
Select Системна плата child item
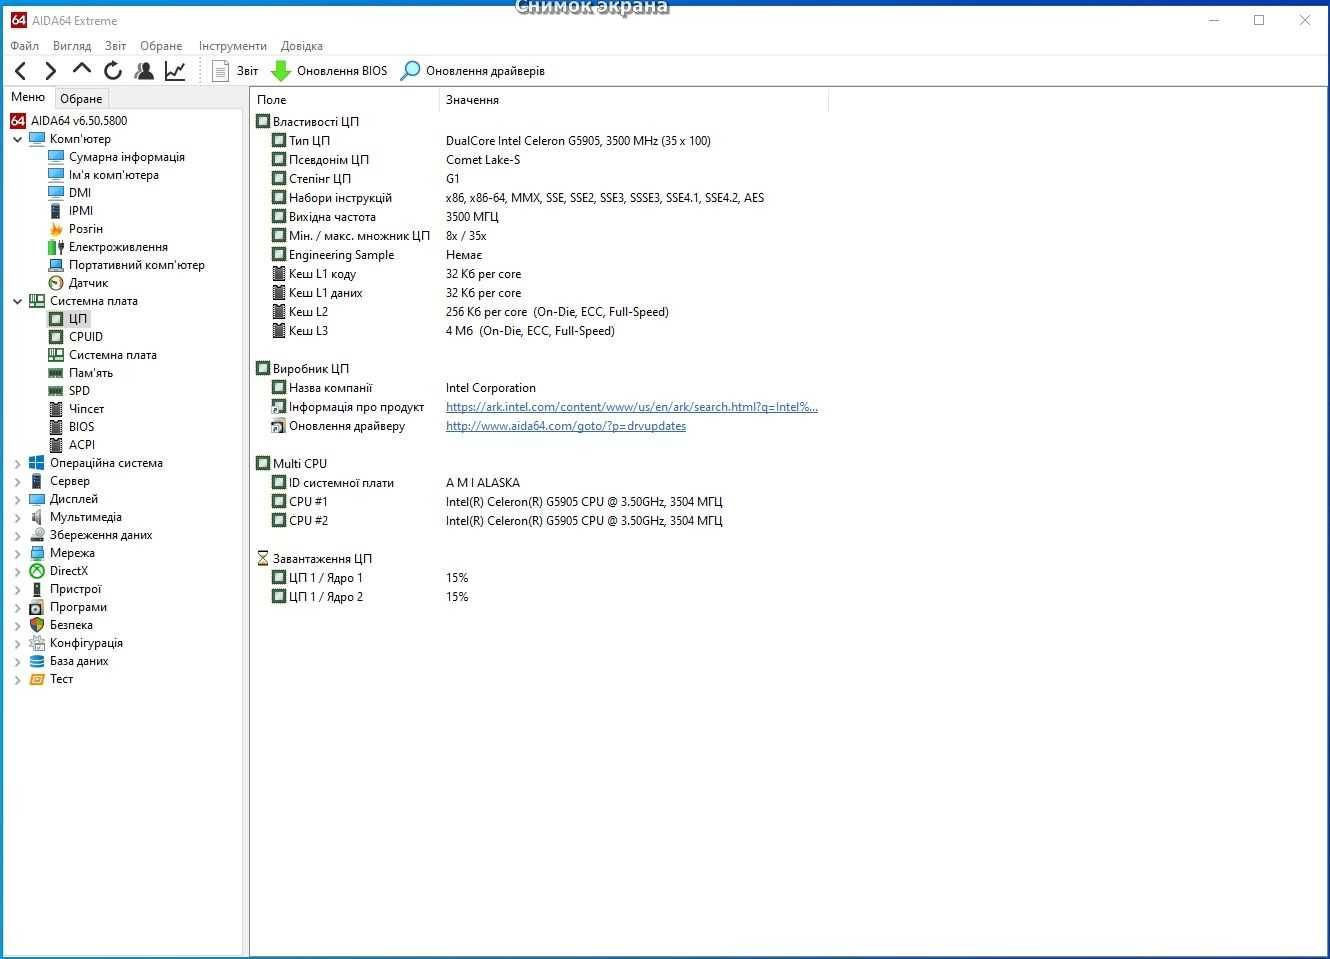tap(112, 355)
